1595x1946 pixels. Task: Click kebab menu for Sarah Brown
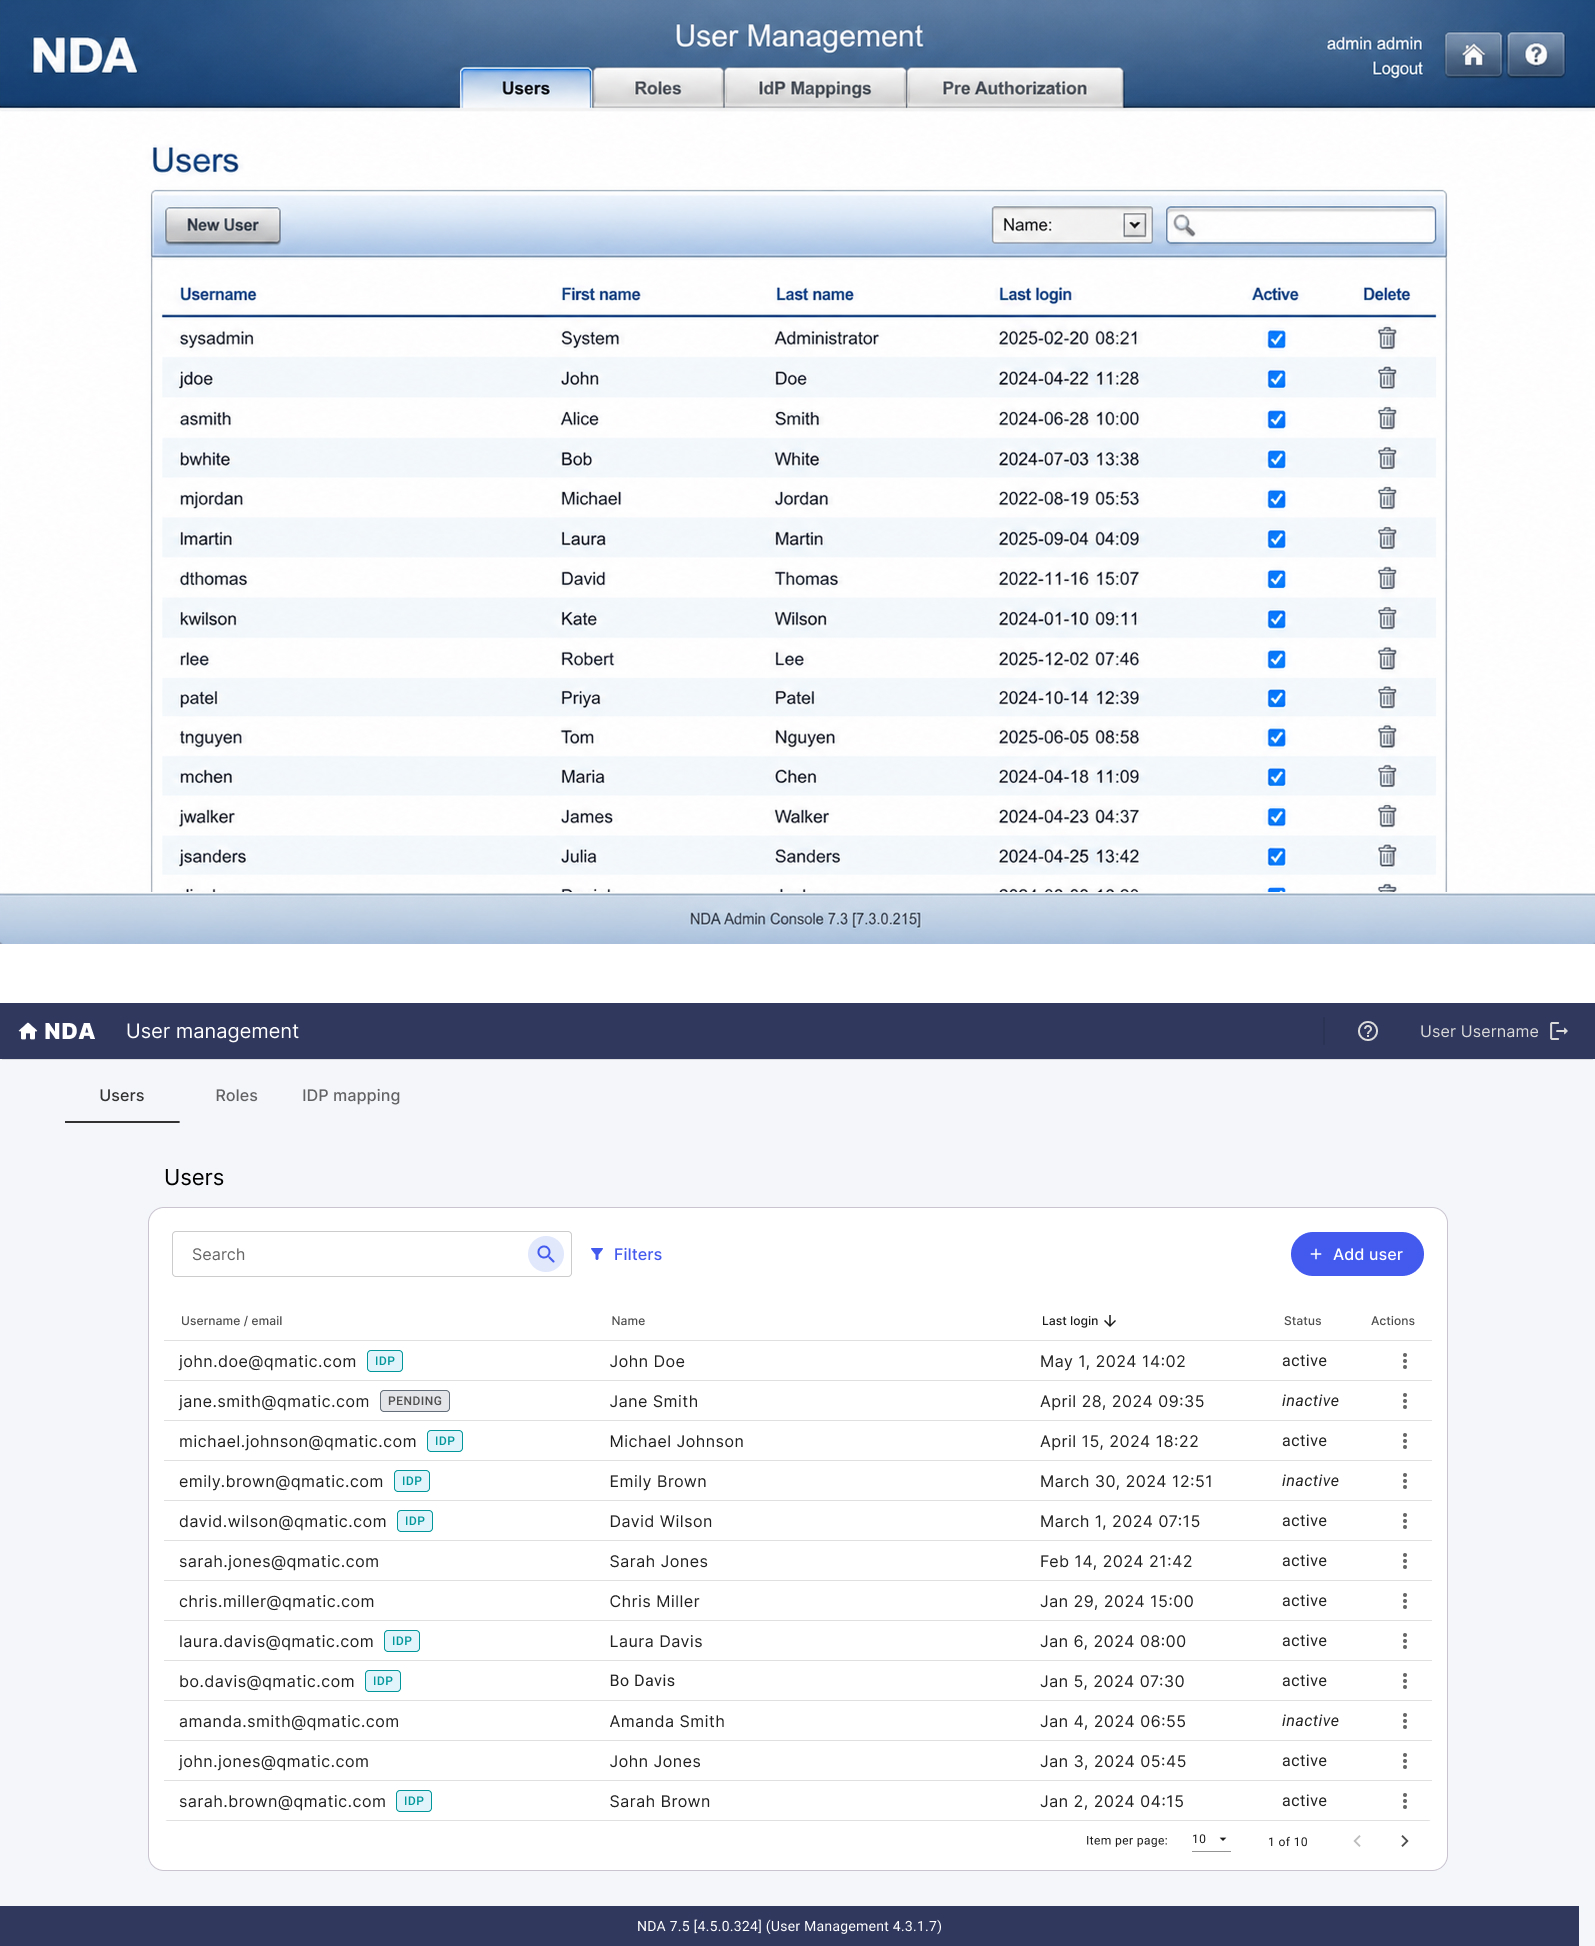pyautogui.click(x=1405, y=1801)
